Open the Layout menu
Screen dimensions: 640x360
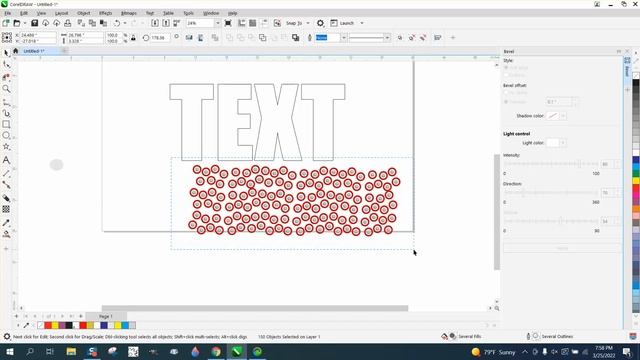tap(61, 13)
